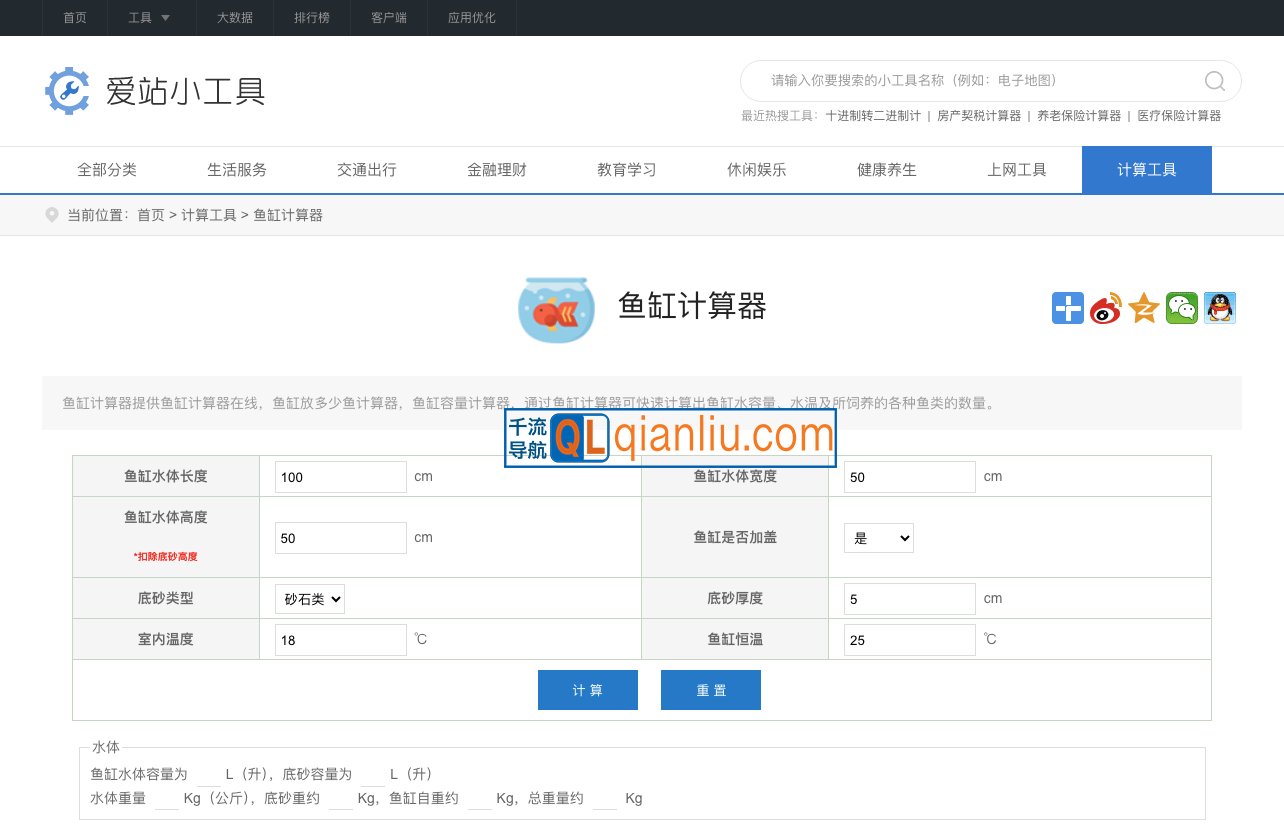This screenshot has width=1284, height=827.
Task: Click the fish bowl calculator logo icon
Action: coord(556,308)
